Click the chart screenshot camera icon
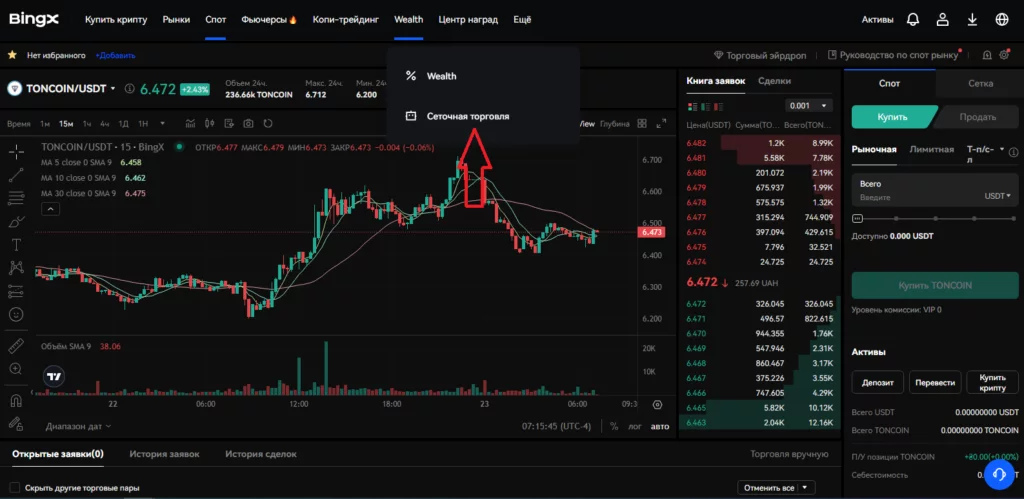This screenshot has width=1024, height=499. click(248, 123)
